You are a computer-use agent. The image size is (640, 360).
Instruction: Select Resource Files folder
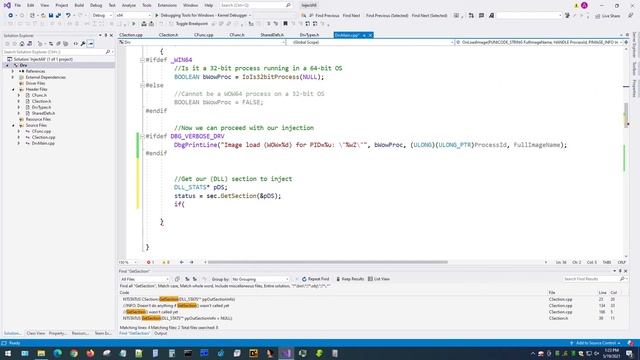point(38,119)
